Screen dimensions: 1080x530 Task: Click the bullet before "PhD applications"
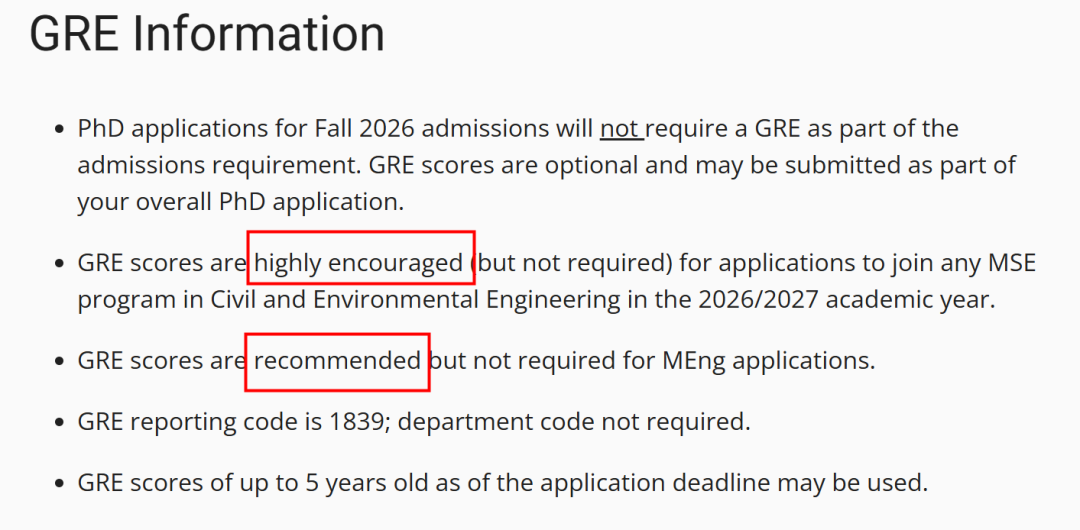tap(57, 130)
